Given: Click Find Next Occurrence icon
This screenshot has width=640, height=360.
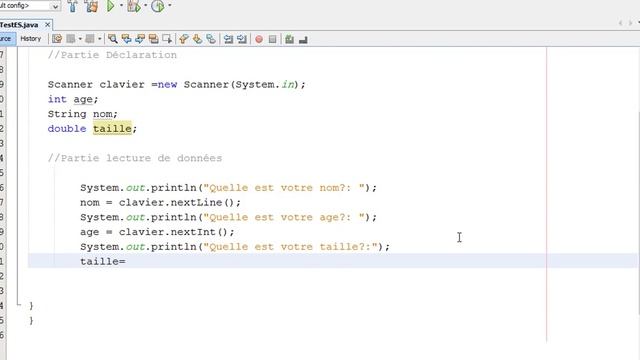Looking at the screenshot, I should [140, 39].
